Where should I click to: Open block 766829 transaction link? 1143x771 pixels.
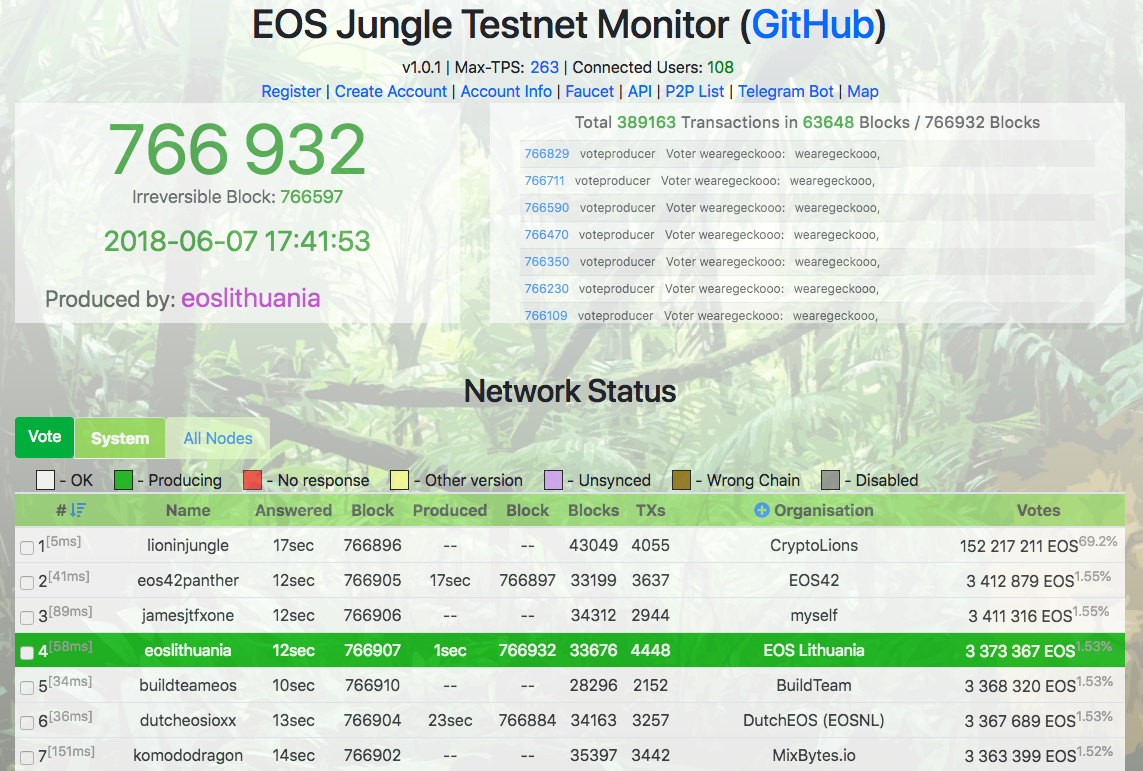point(547,154)
